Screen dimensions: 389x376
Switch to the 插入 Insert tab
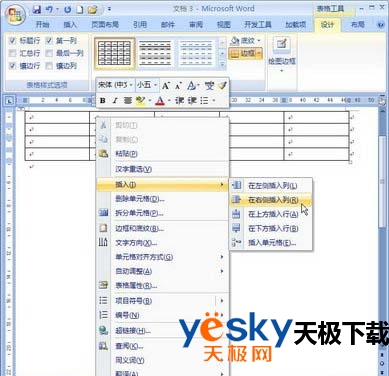coord(70,24)
